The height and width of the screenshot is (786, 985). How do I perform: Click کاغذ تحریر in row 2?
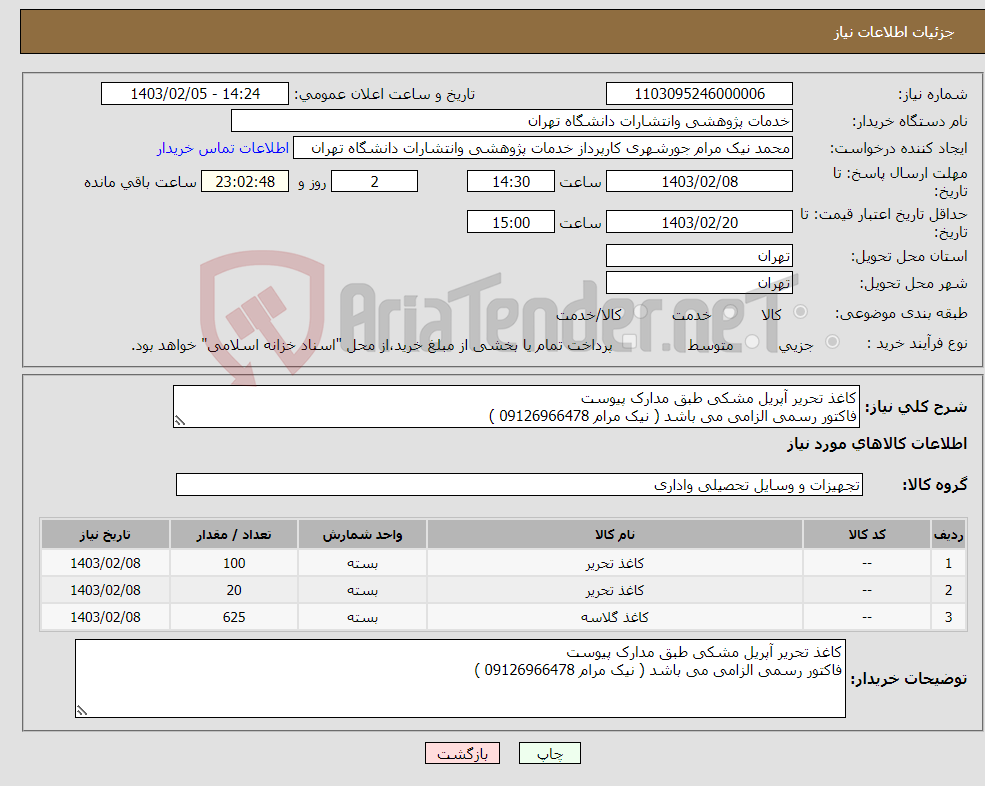(x=615, y=591)
